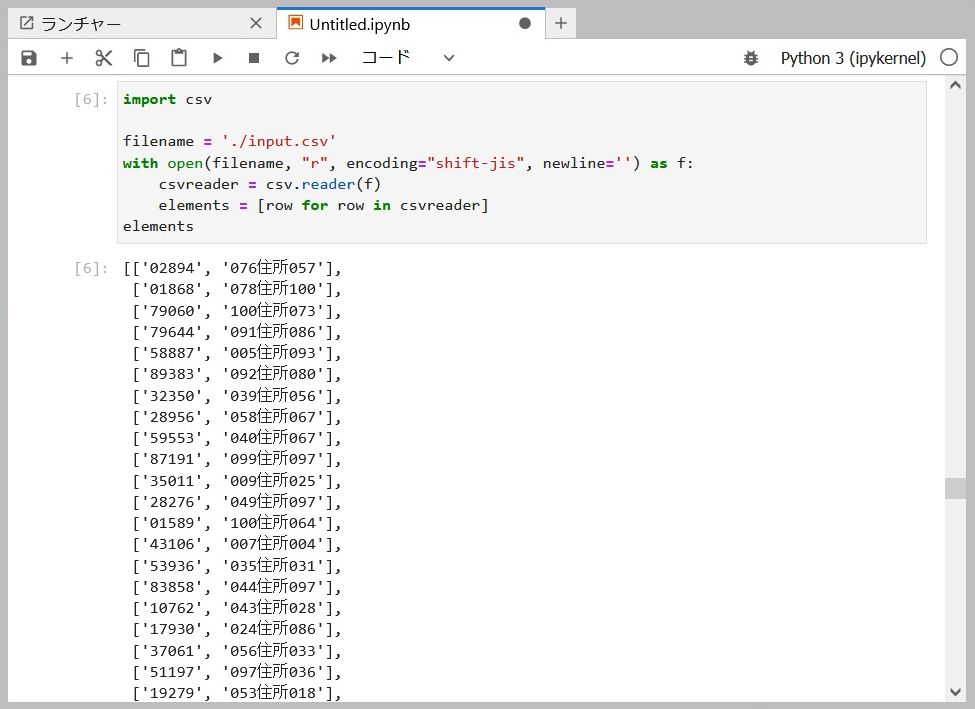Click the unsaved dot on Untitled.ipynb tab
Screen dimensions: 975x709
pyautogui.click(x=525, y=24)
